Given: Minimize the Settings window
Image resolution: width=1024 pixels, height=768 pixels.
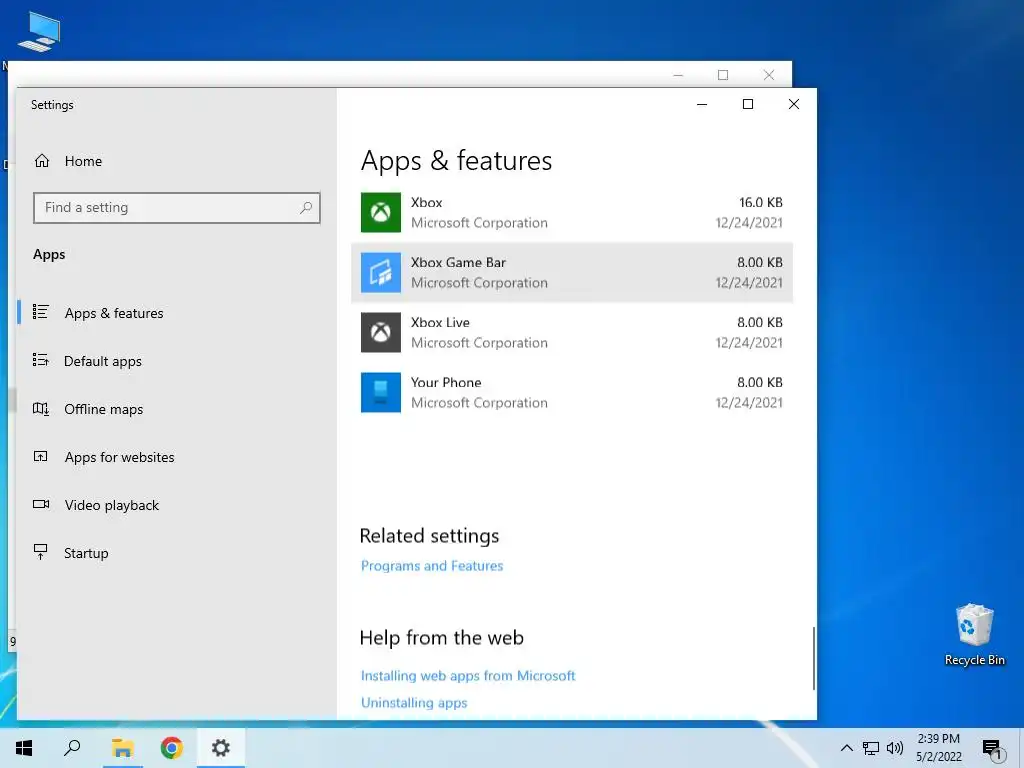Looking at the screenshot, I should 702,104.
